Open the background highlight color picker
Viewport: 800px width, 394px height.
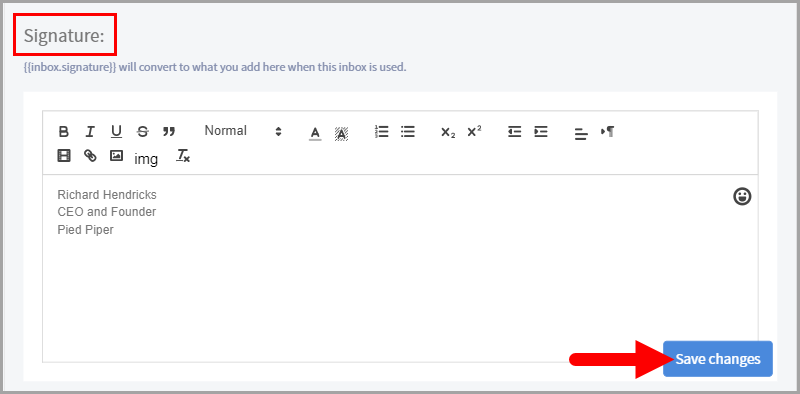coord(341,133)
